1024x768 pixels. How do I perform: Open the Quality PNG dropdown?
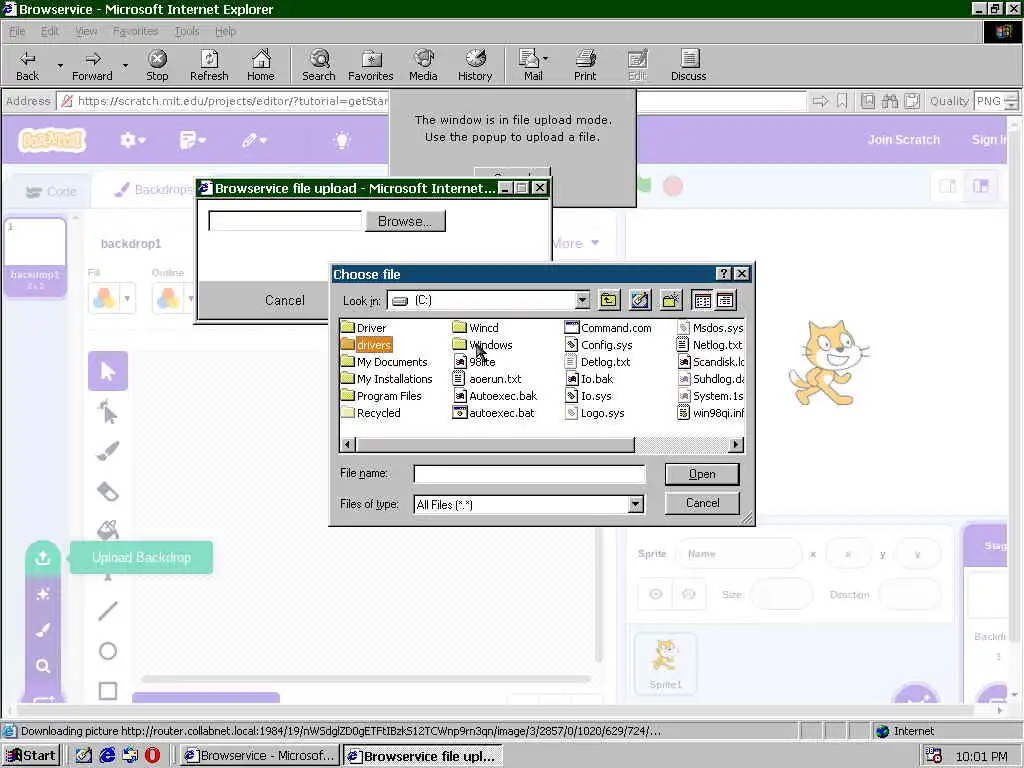coord(1010,101)
